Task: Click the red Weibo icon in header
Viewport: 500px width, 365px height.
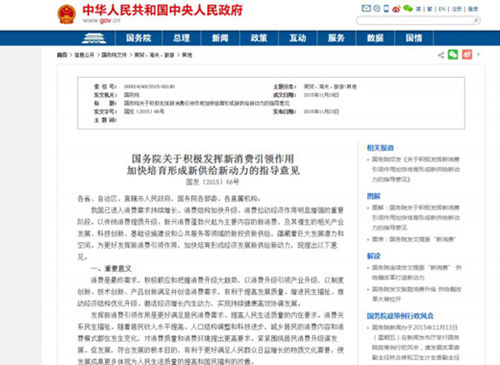Action: [x=396, y=9]
